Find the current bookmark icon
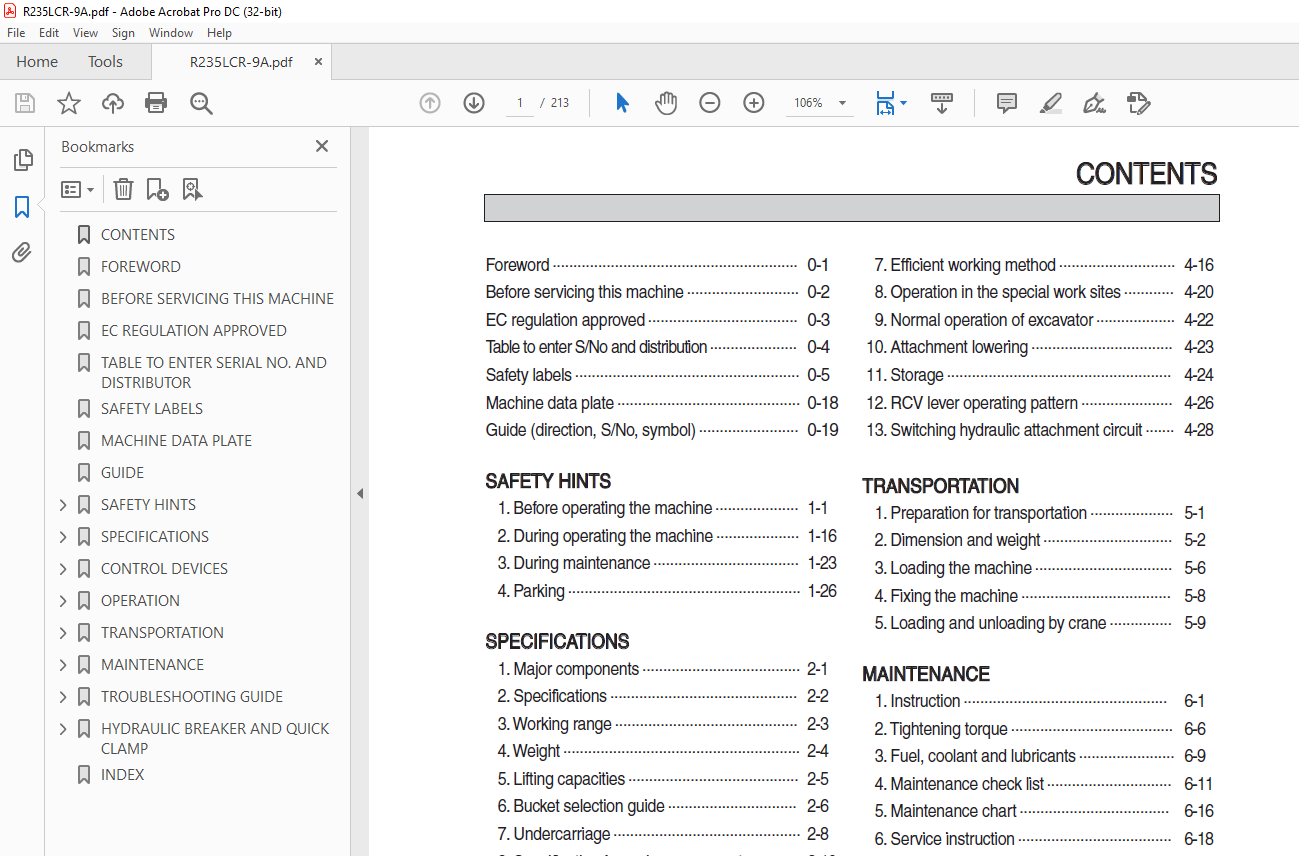The width and height of the screenshot is (1299, 856). pyautogui.click(x=192, y=189)
